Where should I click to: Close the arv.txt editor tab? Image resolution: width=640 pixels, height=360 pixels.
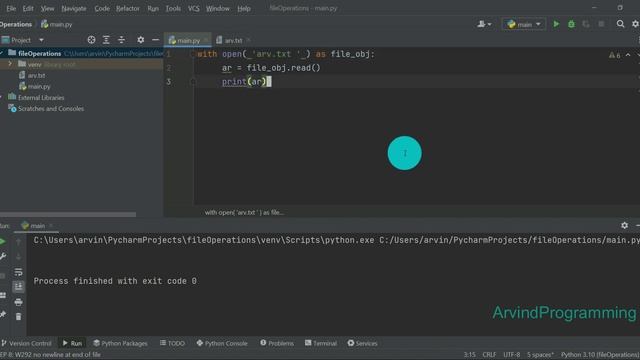click(x=248, y=40)
